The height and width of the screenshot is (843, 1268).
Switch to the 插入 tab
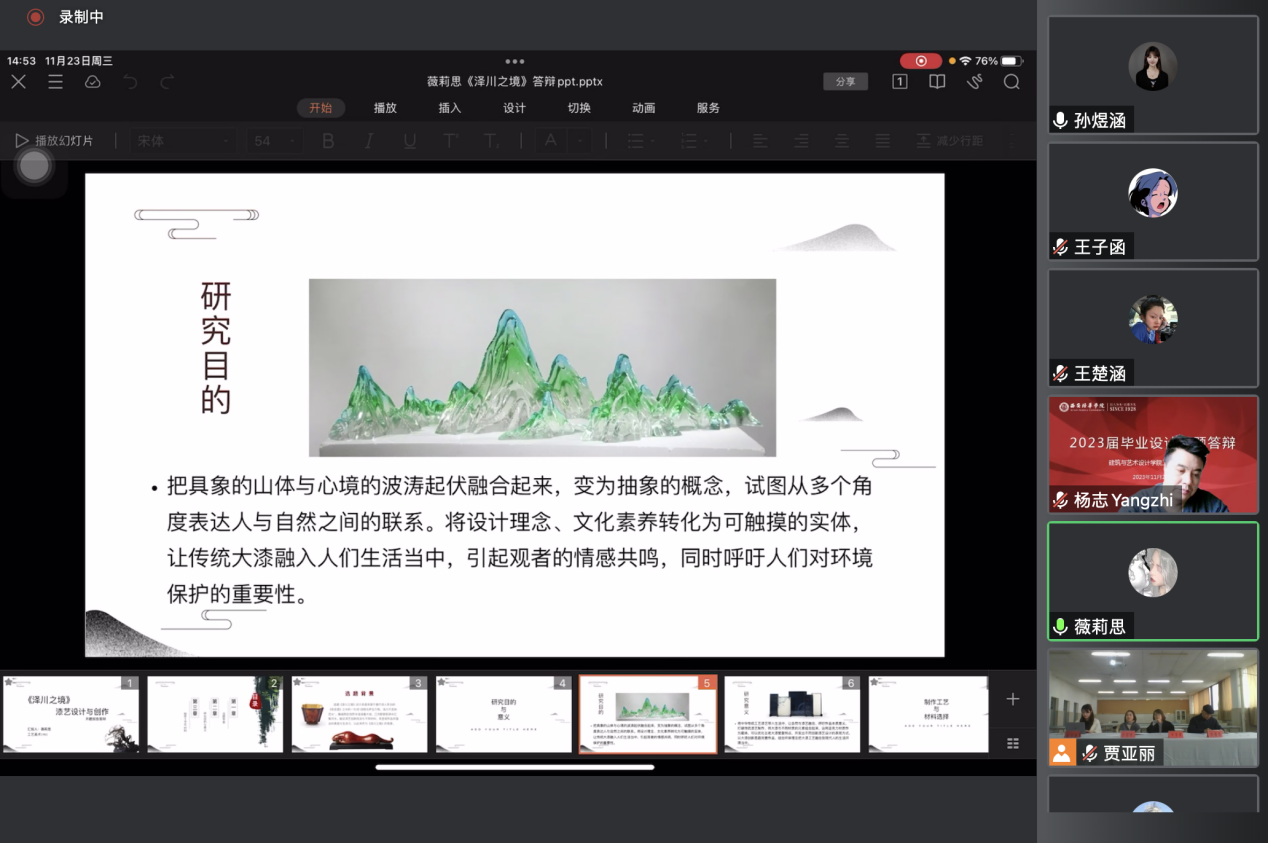[450, 108]
